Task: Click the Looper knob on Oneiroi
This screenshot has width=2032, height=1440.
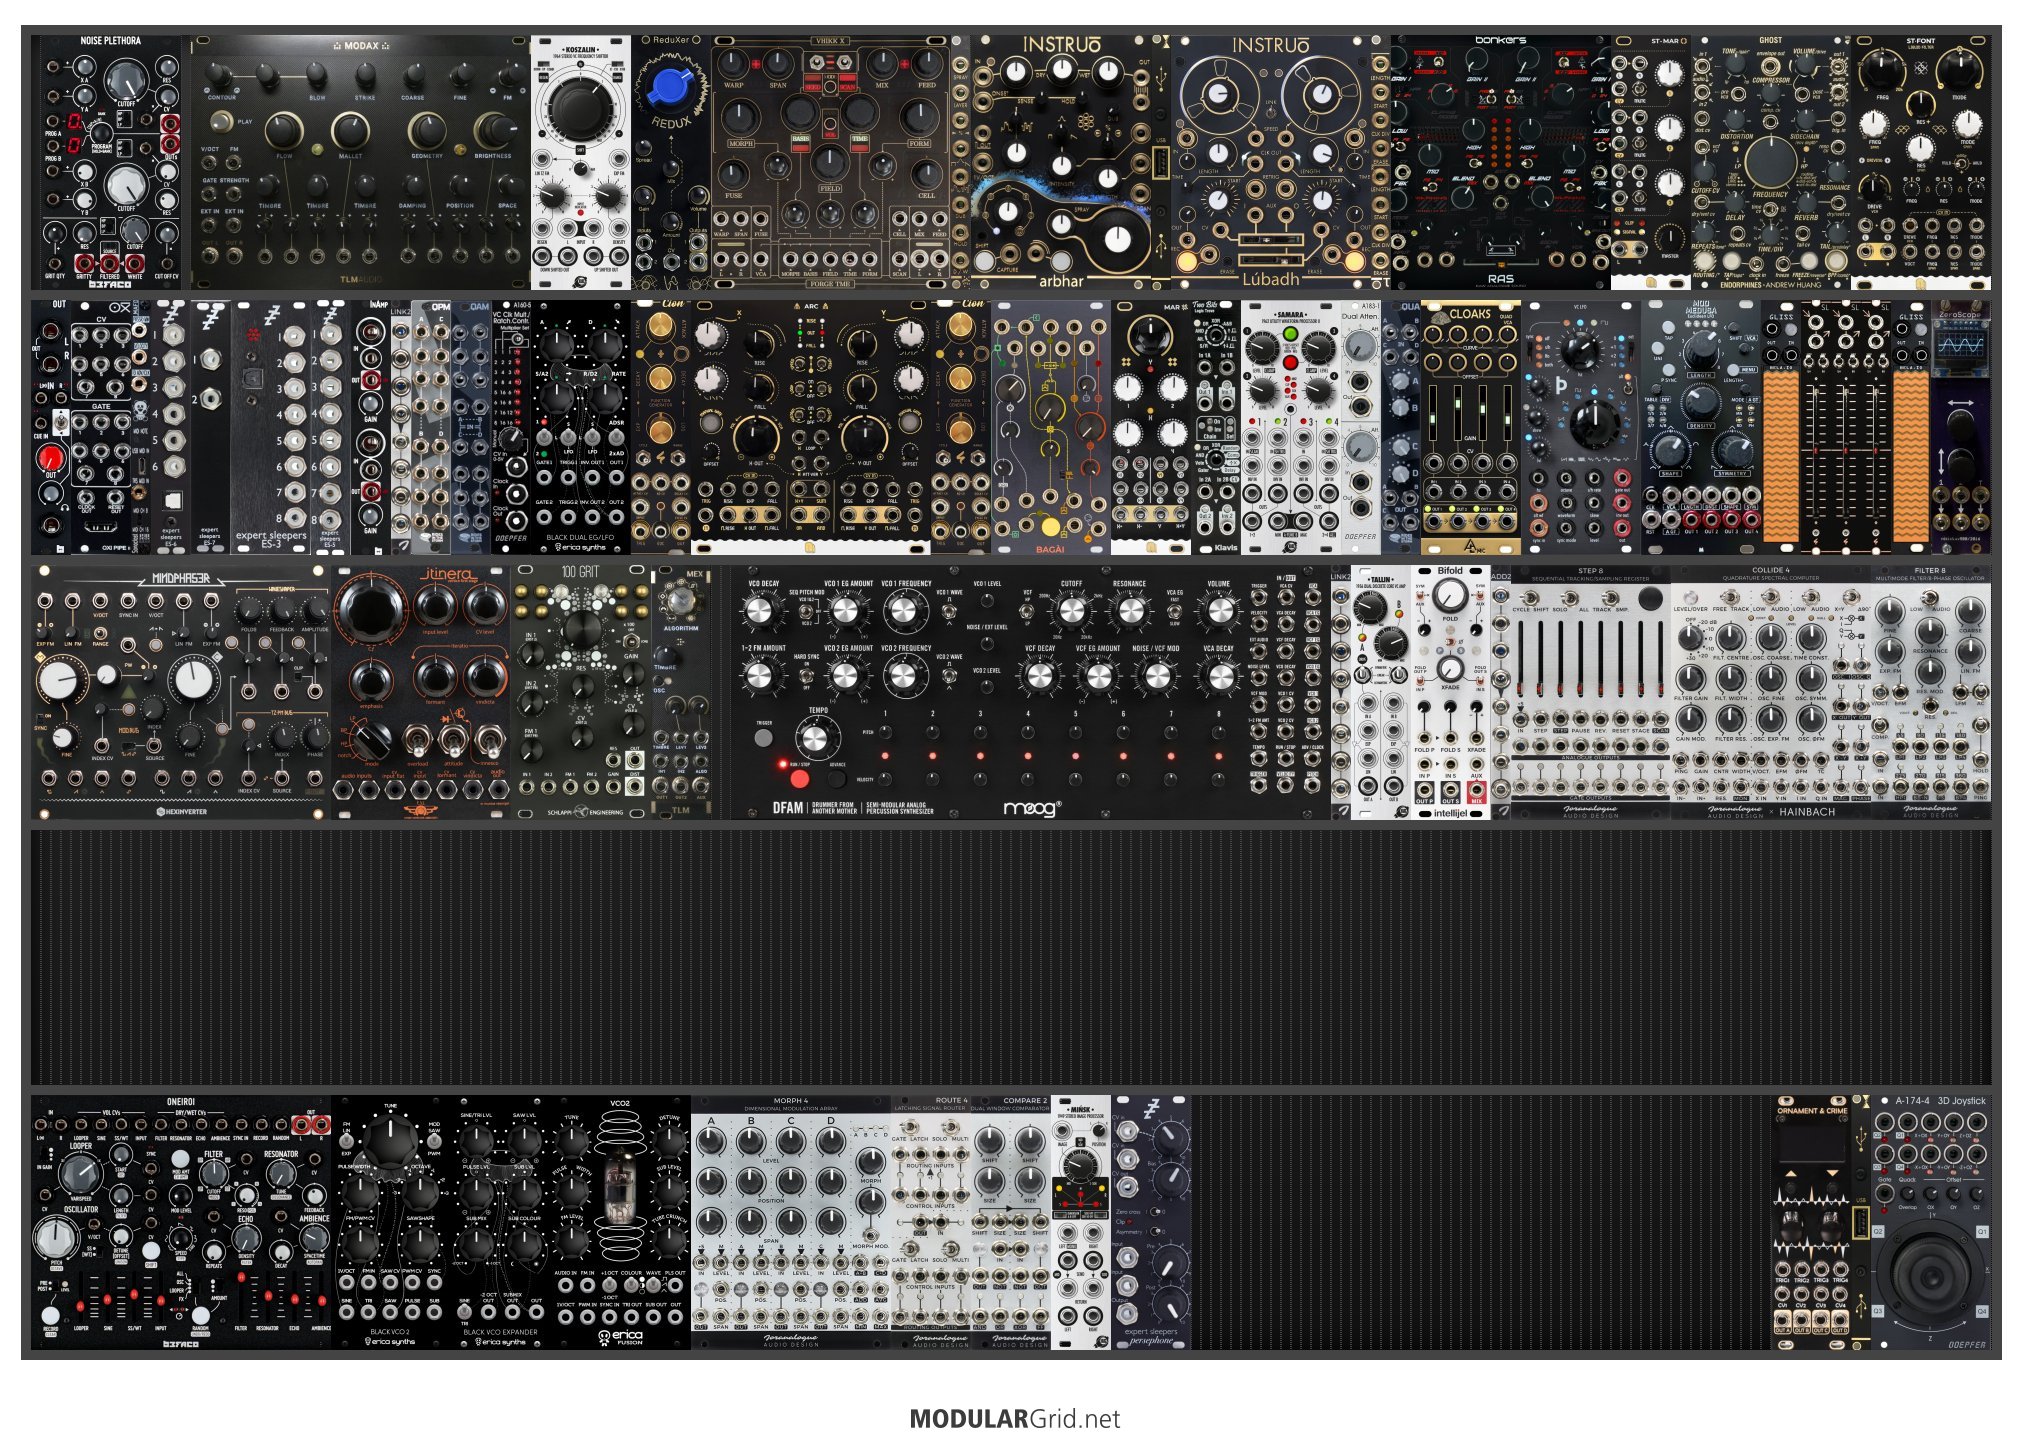Action: point(80,1173)
